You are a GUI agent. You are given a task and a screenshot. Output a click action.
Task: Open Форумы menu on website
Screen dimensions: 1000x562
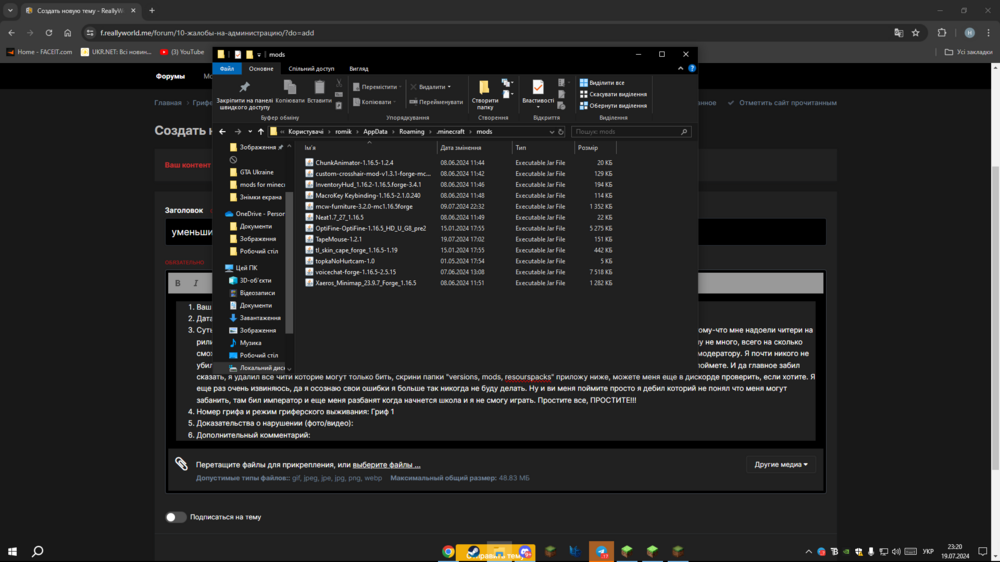point(170,76)
